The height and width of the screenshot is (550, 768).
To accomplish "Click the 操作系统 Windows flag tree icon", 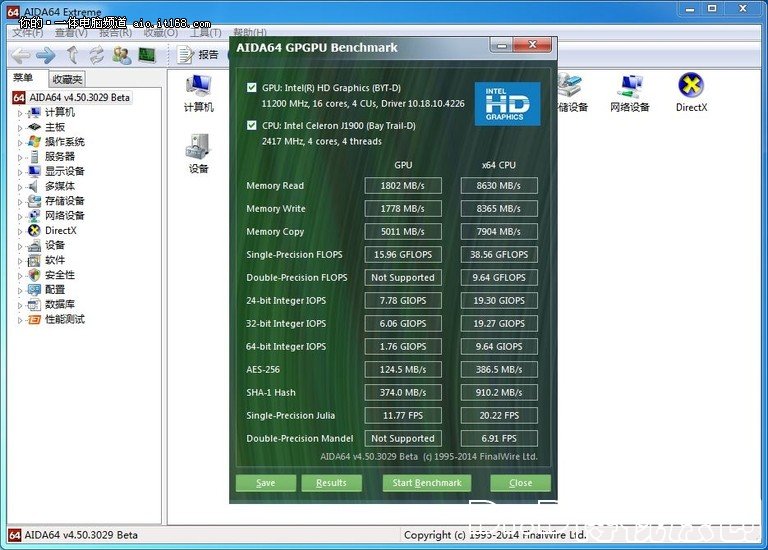I will pos(34,142).
